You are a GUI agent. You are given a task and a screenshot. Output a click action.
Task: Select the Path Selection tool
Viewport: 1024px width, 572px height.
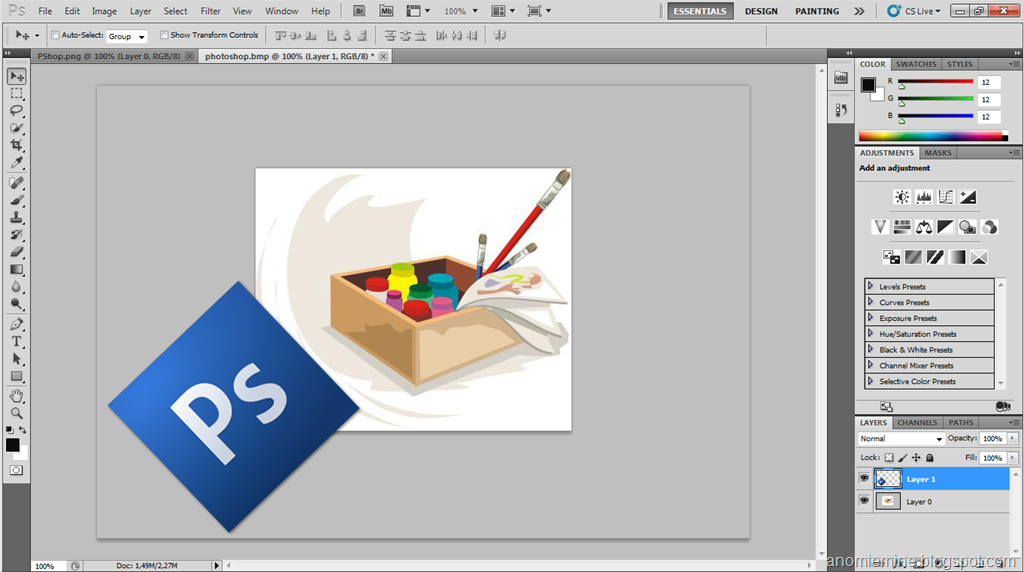pos(16,358)
